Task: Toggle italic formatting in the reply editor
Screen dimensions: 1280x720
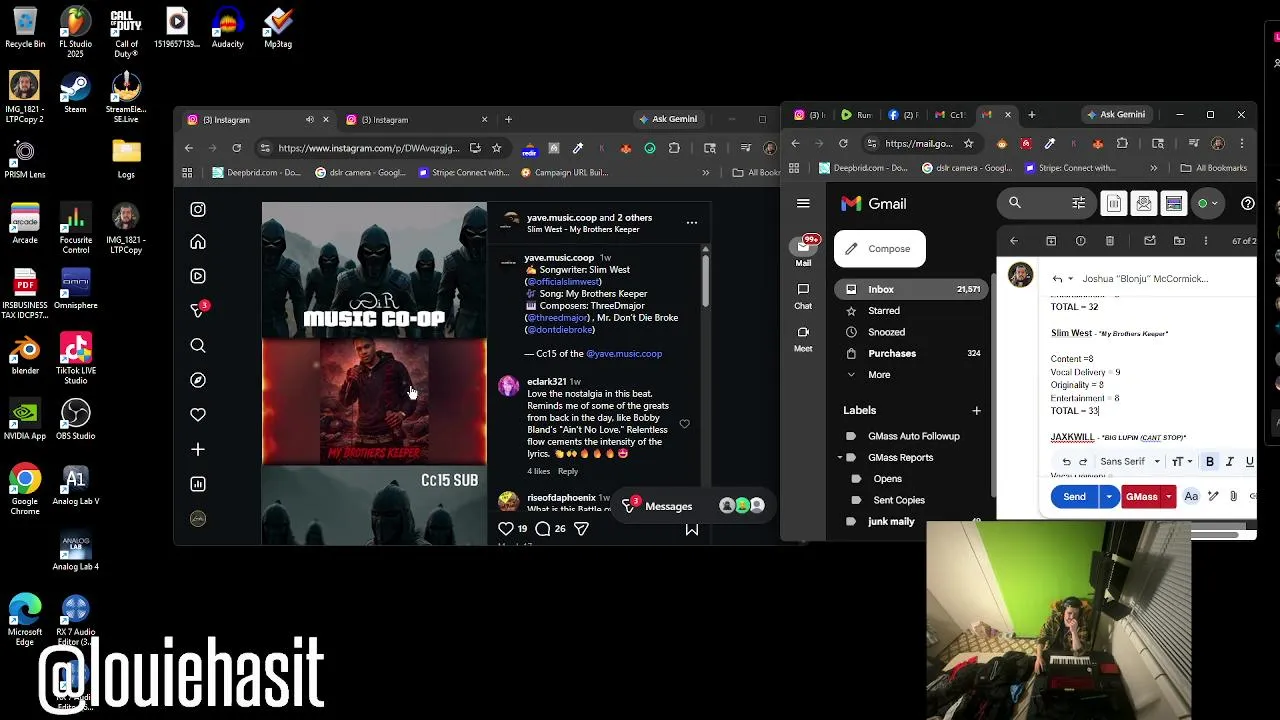Action: click(1229, 462)
